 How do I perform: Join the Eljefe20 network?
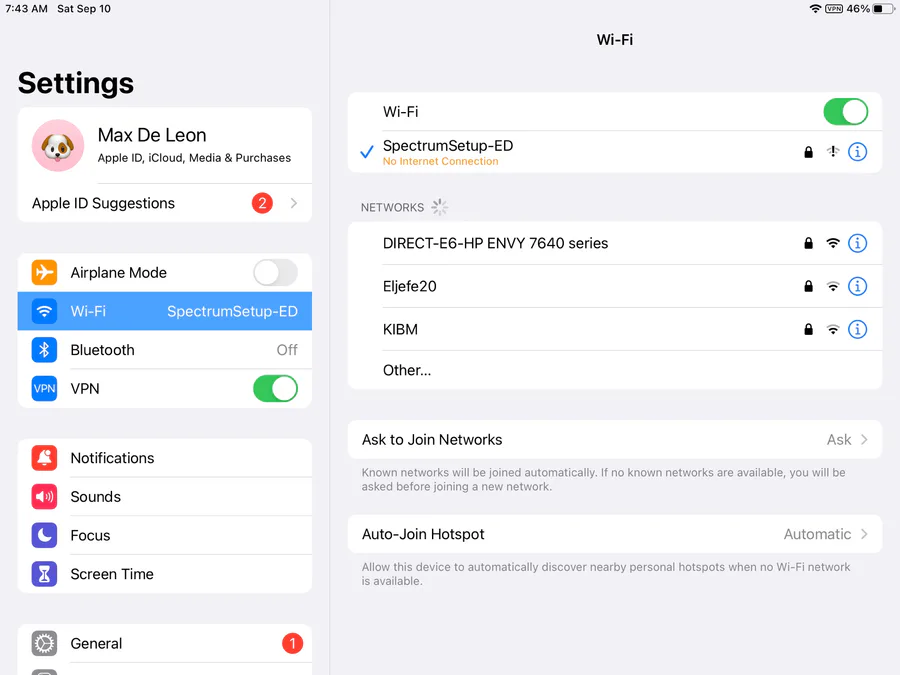click(x=615, y=286)
